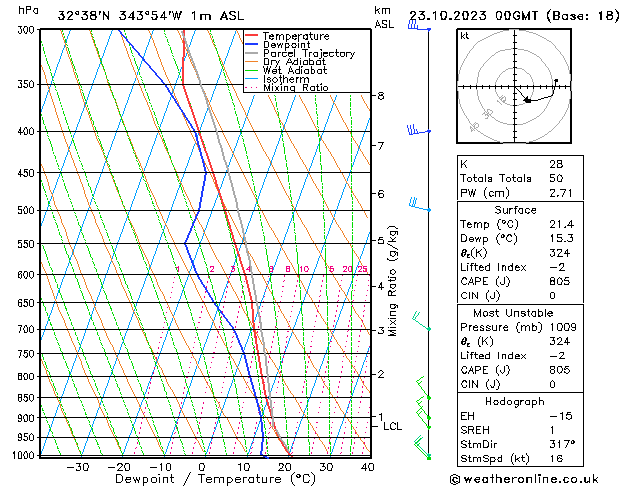Click the kt label in the hodograph
The height and width of the screenshot is (486, 629).
465,36
